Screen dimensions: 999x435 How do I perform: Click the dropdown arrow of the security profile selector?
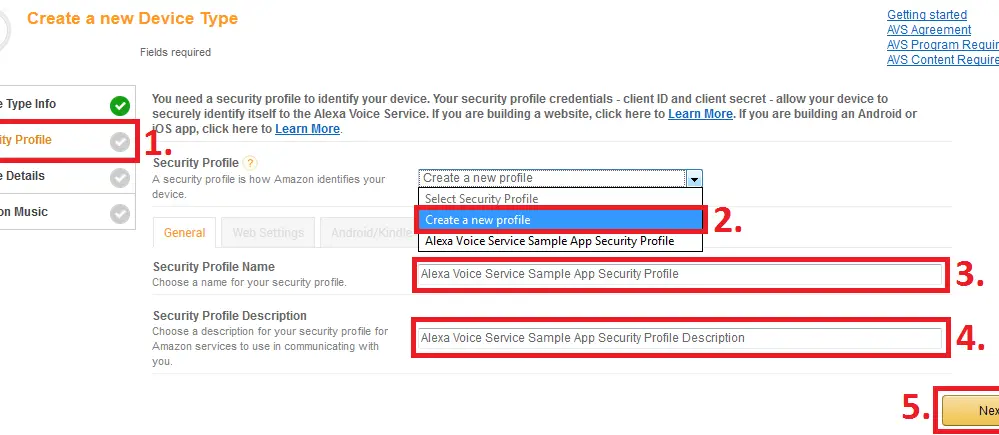tap(694, 178)
